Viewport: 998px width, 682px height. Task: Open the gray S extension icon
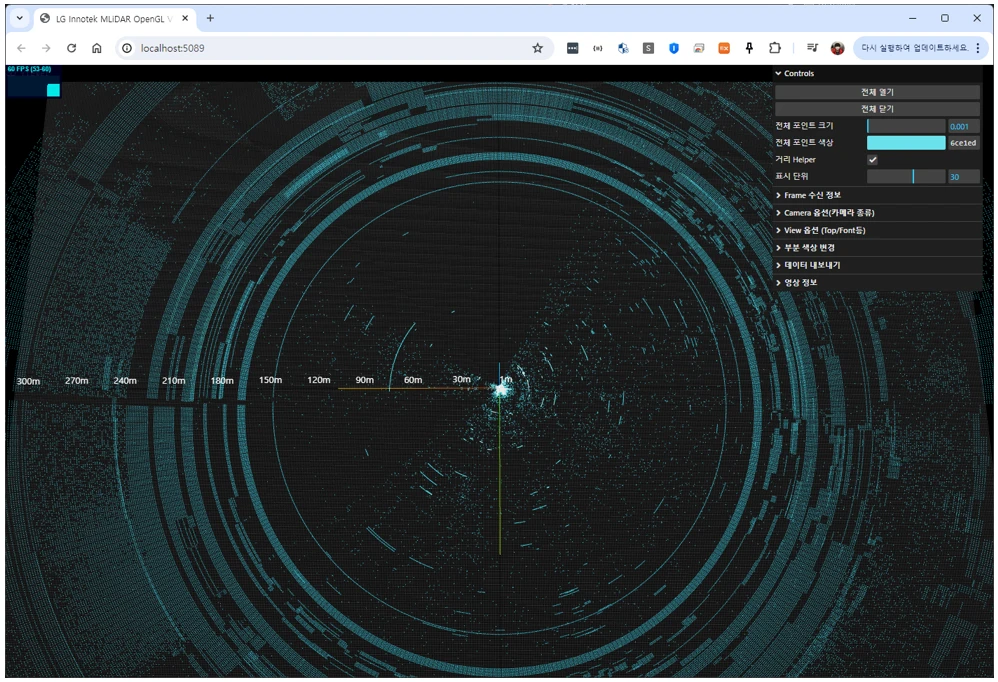click(648, 48)
